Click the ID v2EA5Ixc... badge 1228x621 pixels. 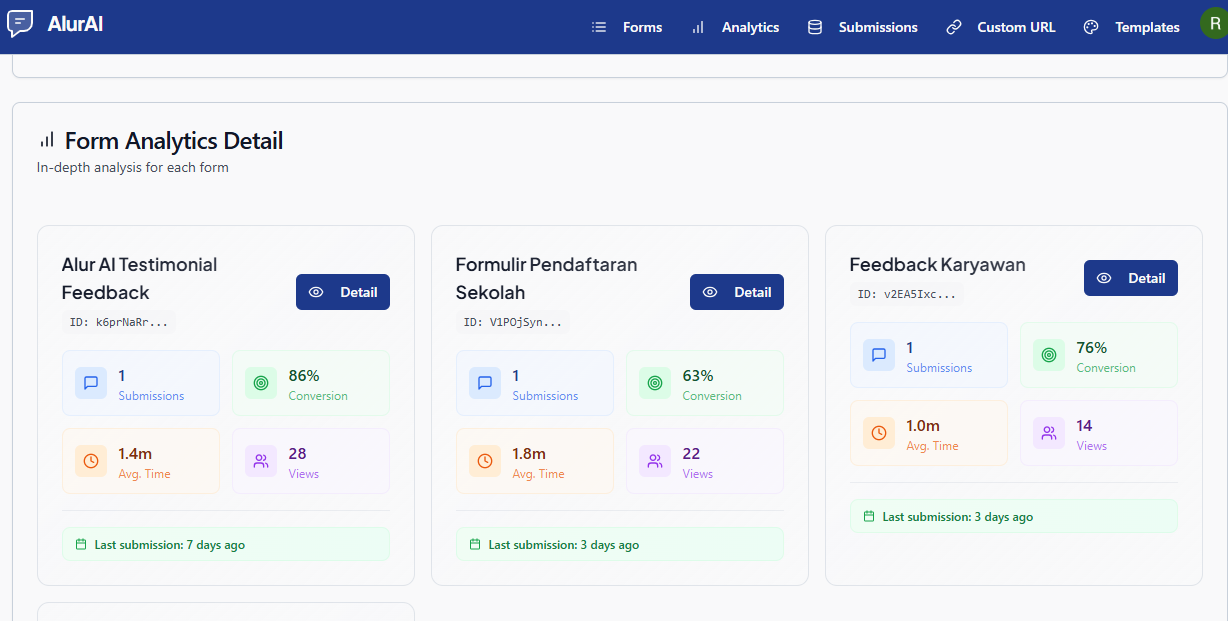[906, 294]
